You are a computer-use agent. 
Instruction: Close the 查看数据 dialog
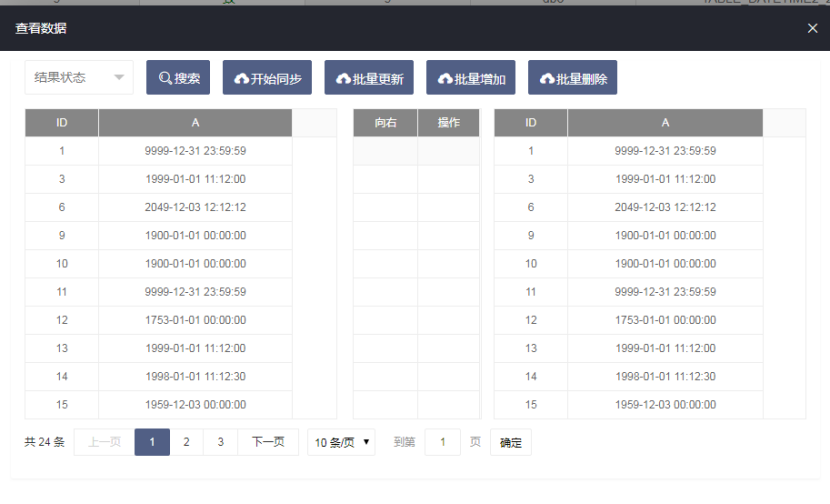[812, 29]
